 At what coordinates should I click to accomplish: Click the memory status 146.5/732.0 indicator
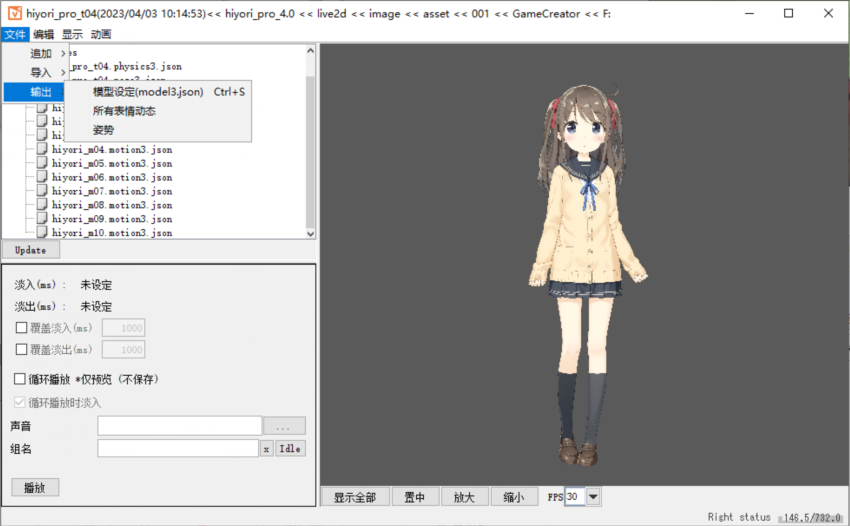coord(811,517)
